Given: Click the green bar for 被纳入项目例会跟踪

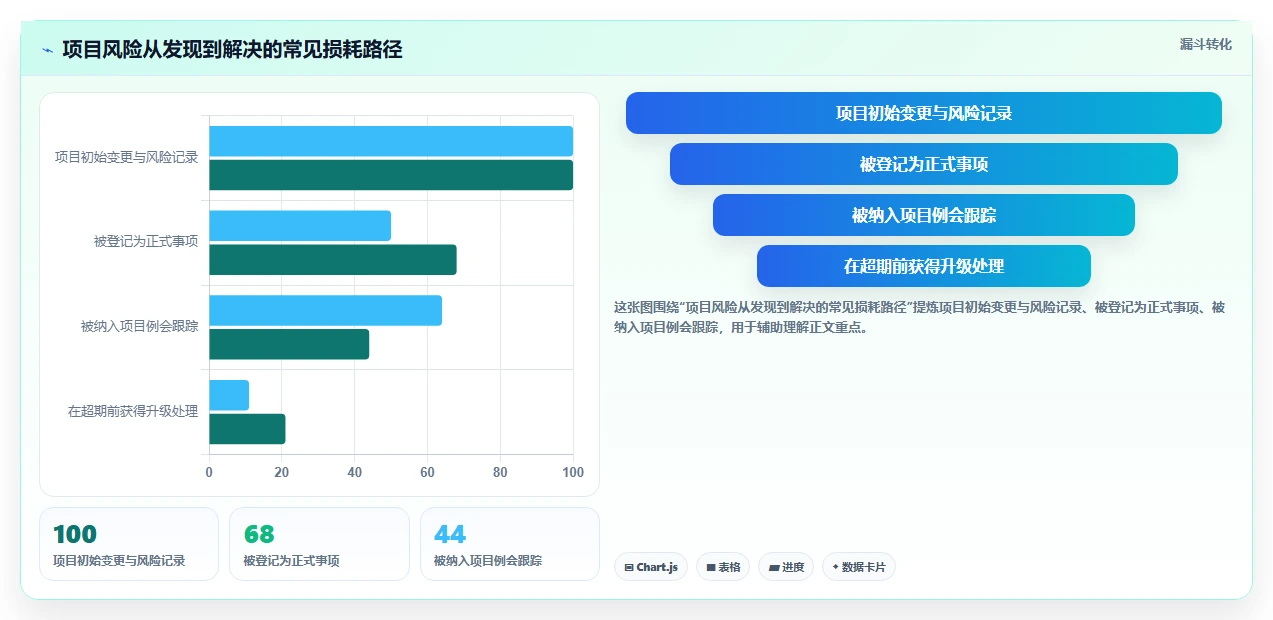Looking at the screenshot, I should [x=289, y=344].
